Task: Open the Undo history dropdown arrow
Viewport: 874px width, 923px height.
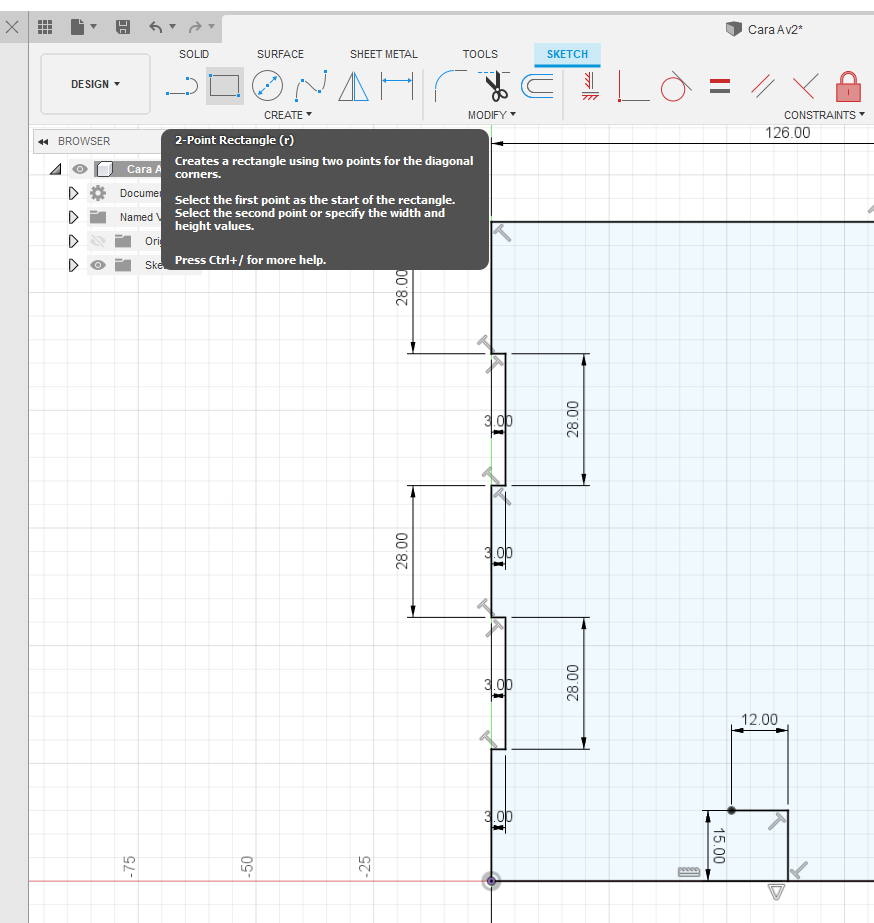Action: pyautogui.click(x=172, y=26)
